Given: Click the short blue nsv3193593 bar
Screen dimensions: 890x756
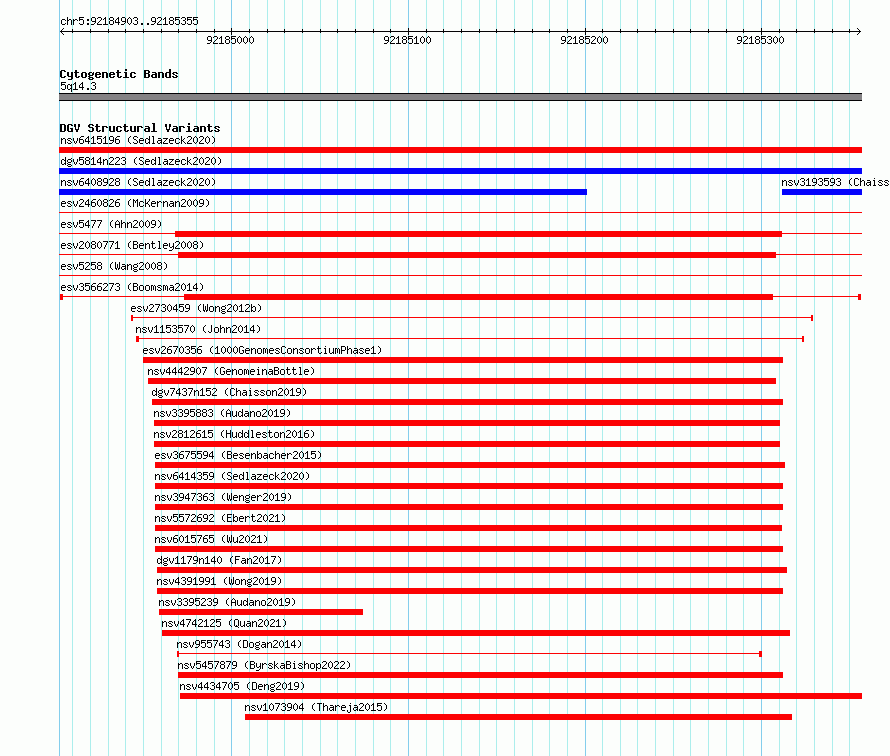Looking at the screenshot, I should pyautogui.click(x=822, y=192).
